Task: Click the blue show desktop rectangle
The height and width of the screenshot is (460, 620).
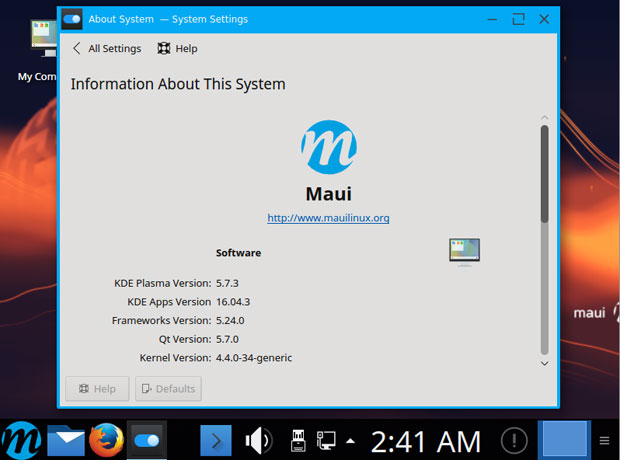Action: 564,439
